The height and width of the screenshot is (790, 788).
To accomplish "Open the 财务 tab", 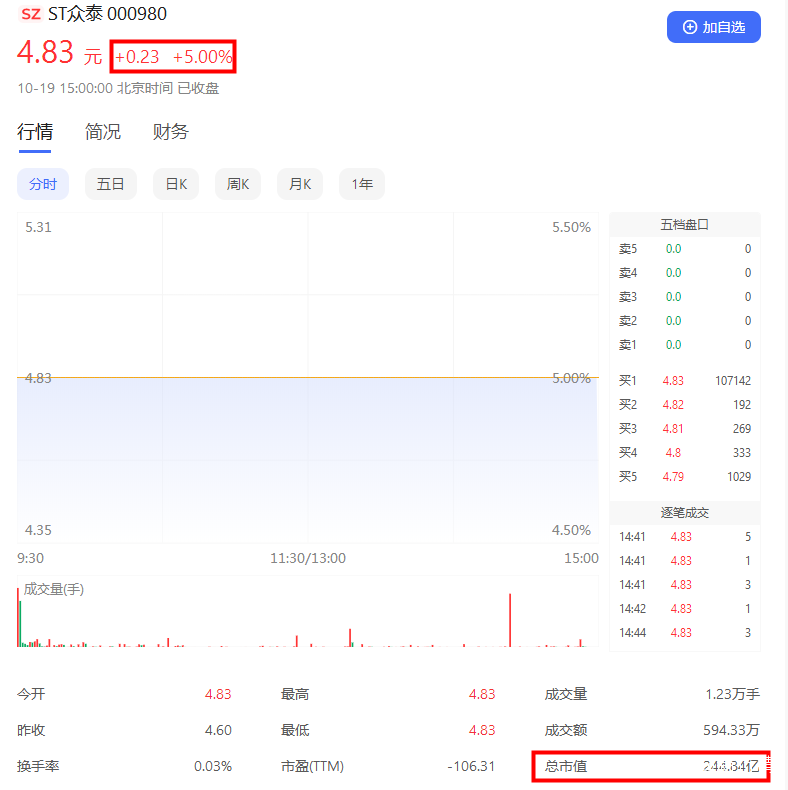I will tap(170, 132).
